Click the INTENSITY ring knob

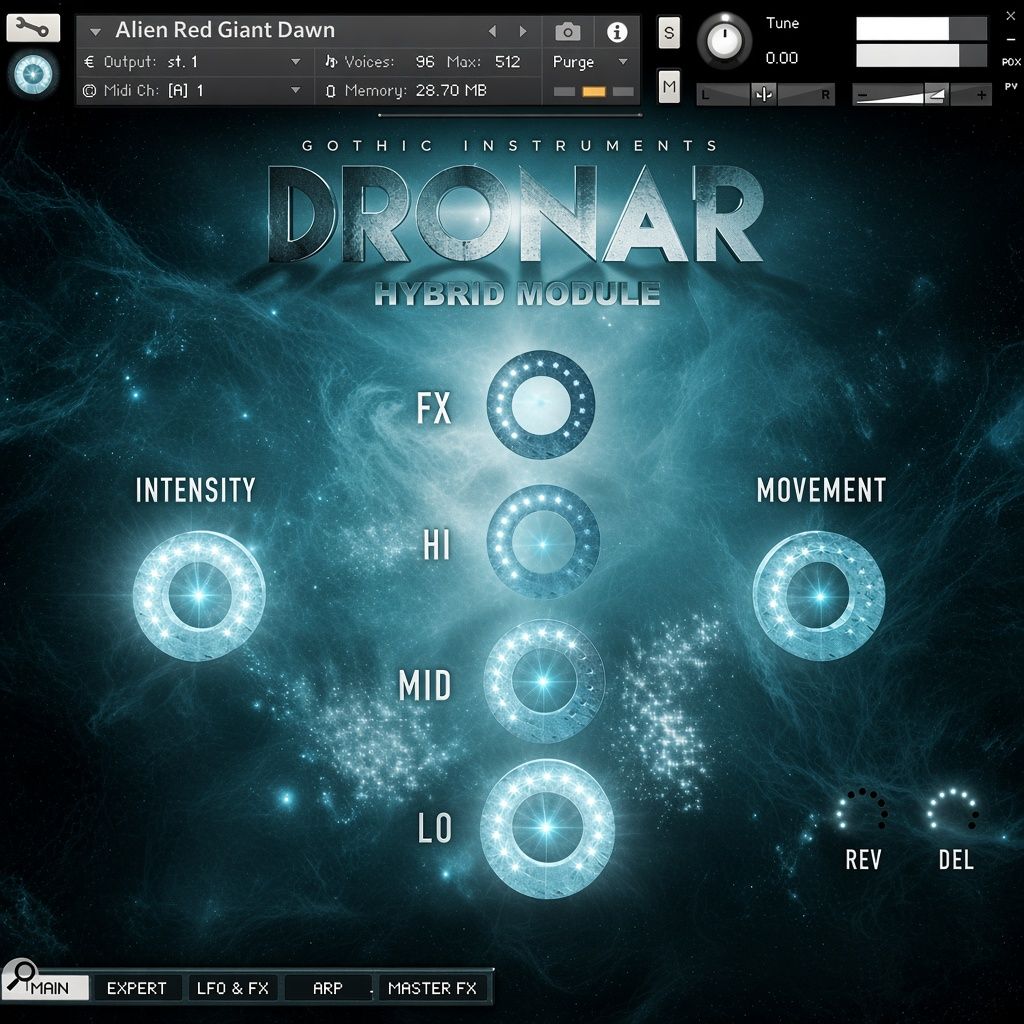[x=199, y=596]
